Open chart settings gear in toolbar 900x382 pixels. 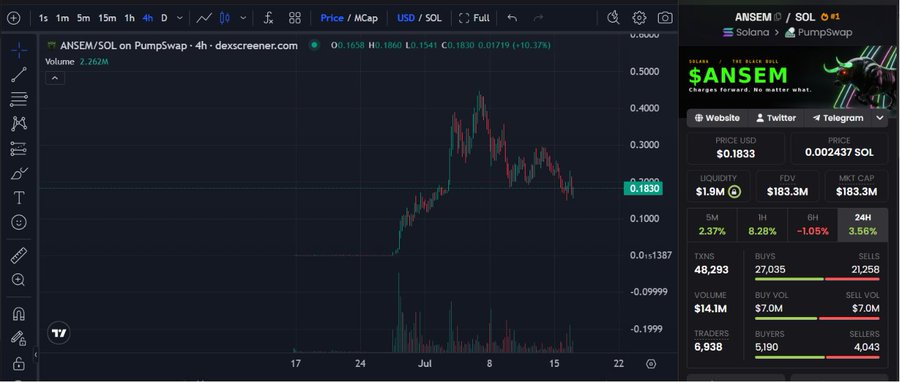click(x=639, y=18)
